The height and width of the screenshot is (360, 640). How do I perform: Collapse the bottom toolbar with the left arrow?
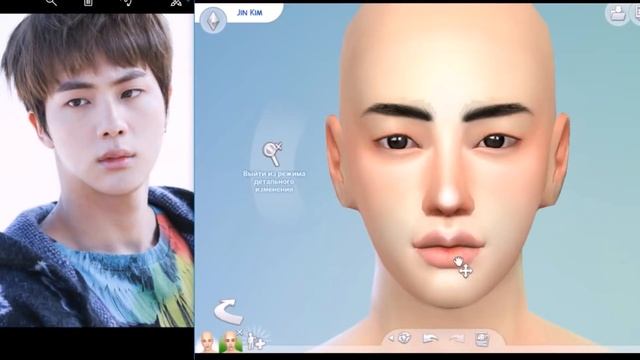391,338
